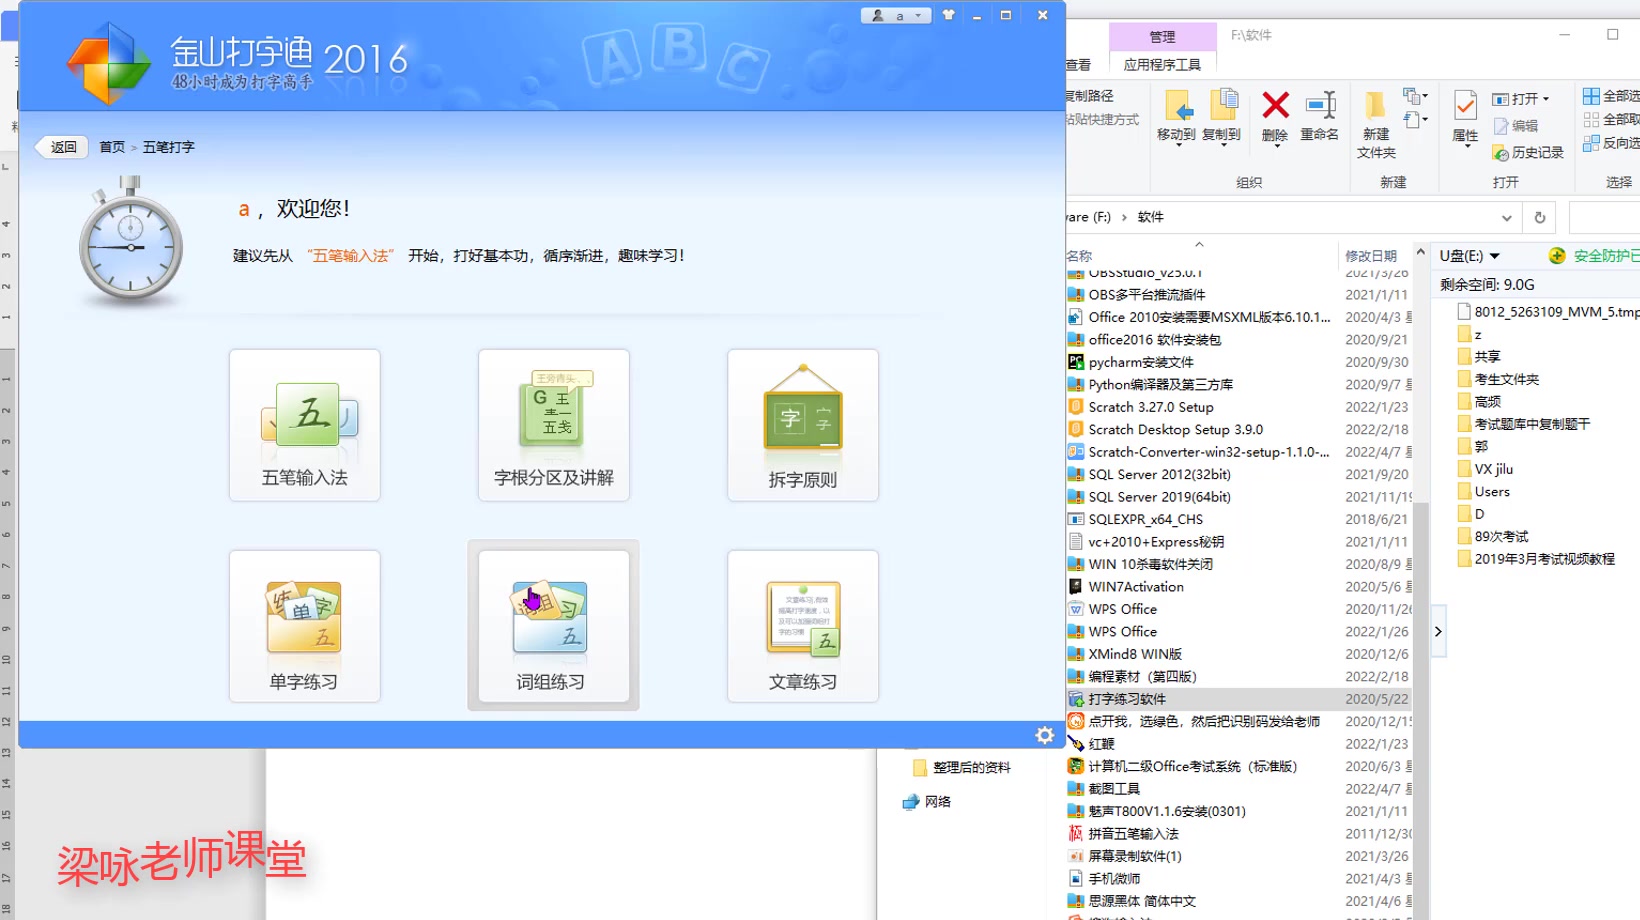1640x920 pixels.
Task: Create new folder with 新建文件夹
Action: pos(1376,124)
